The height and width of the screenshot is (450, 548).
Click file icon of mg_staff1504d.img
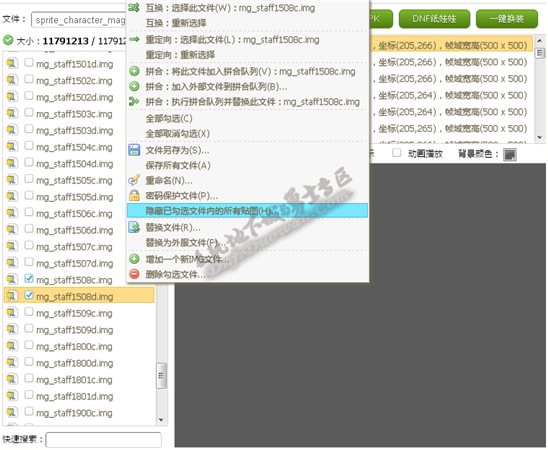pos(12,163)
